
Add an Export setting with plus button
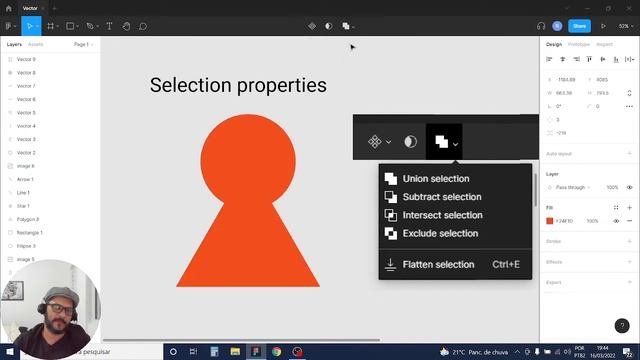[x=629, y=282]
